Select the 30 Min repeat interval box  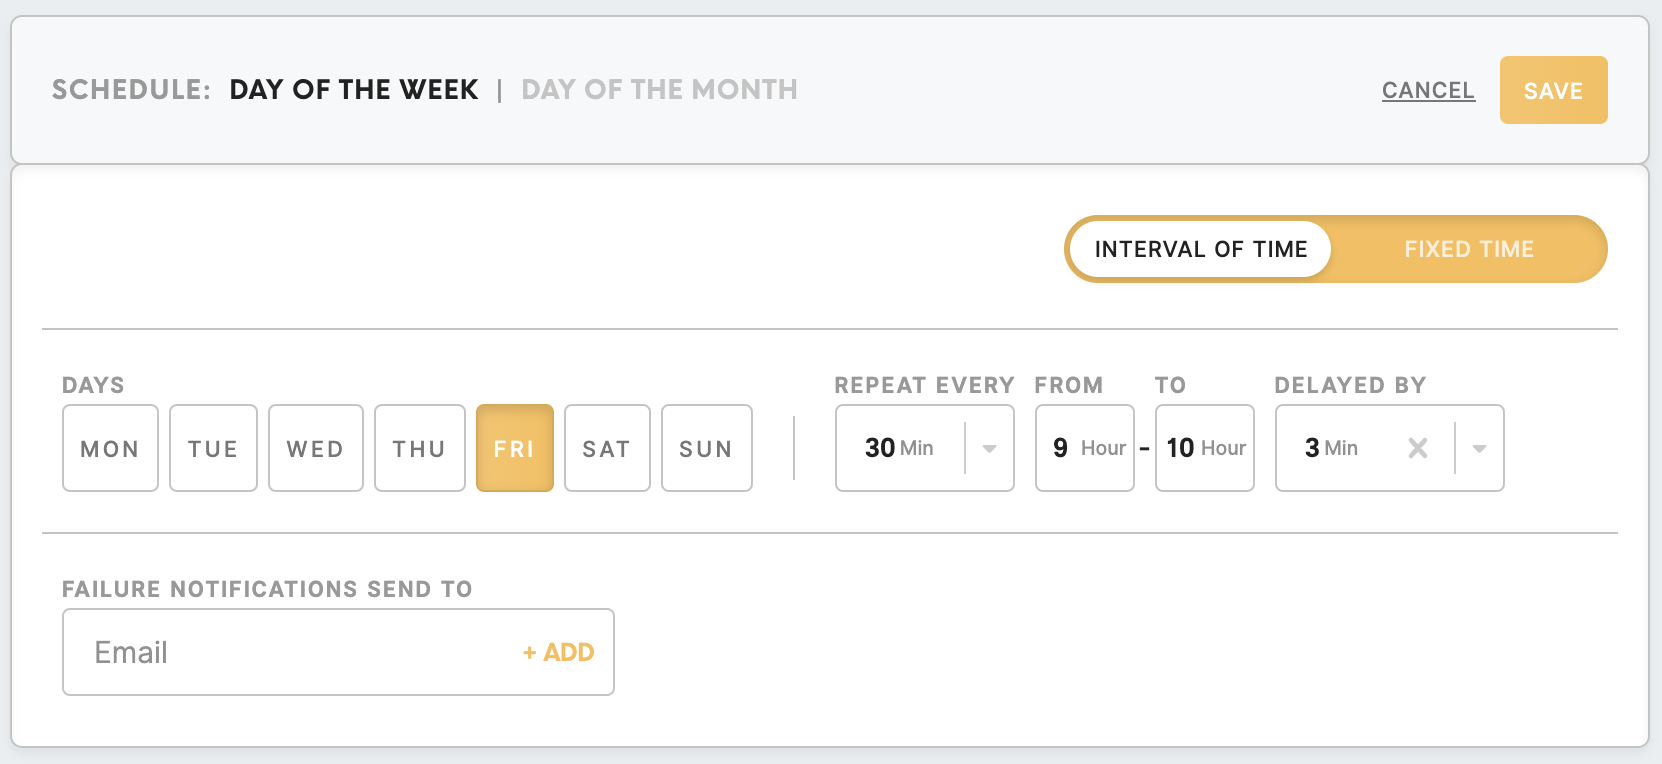[925, 448]
